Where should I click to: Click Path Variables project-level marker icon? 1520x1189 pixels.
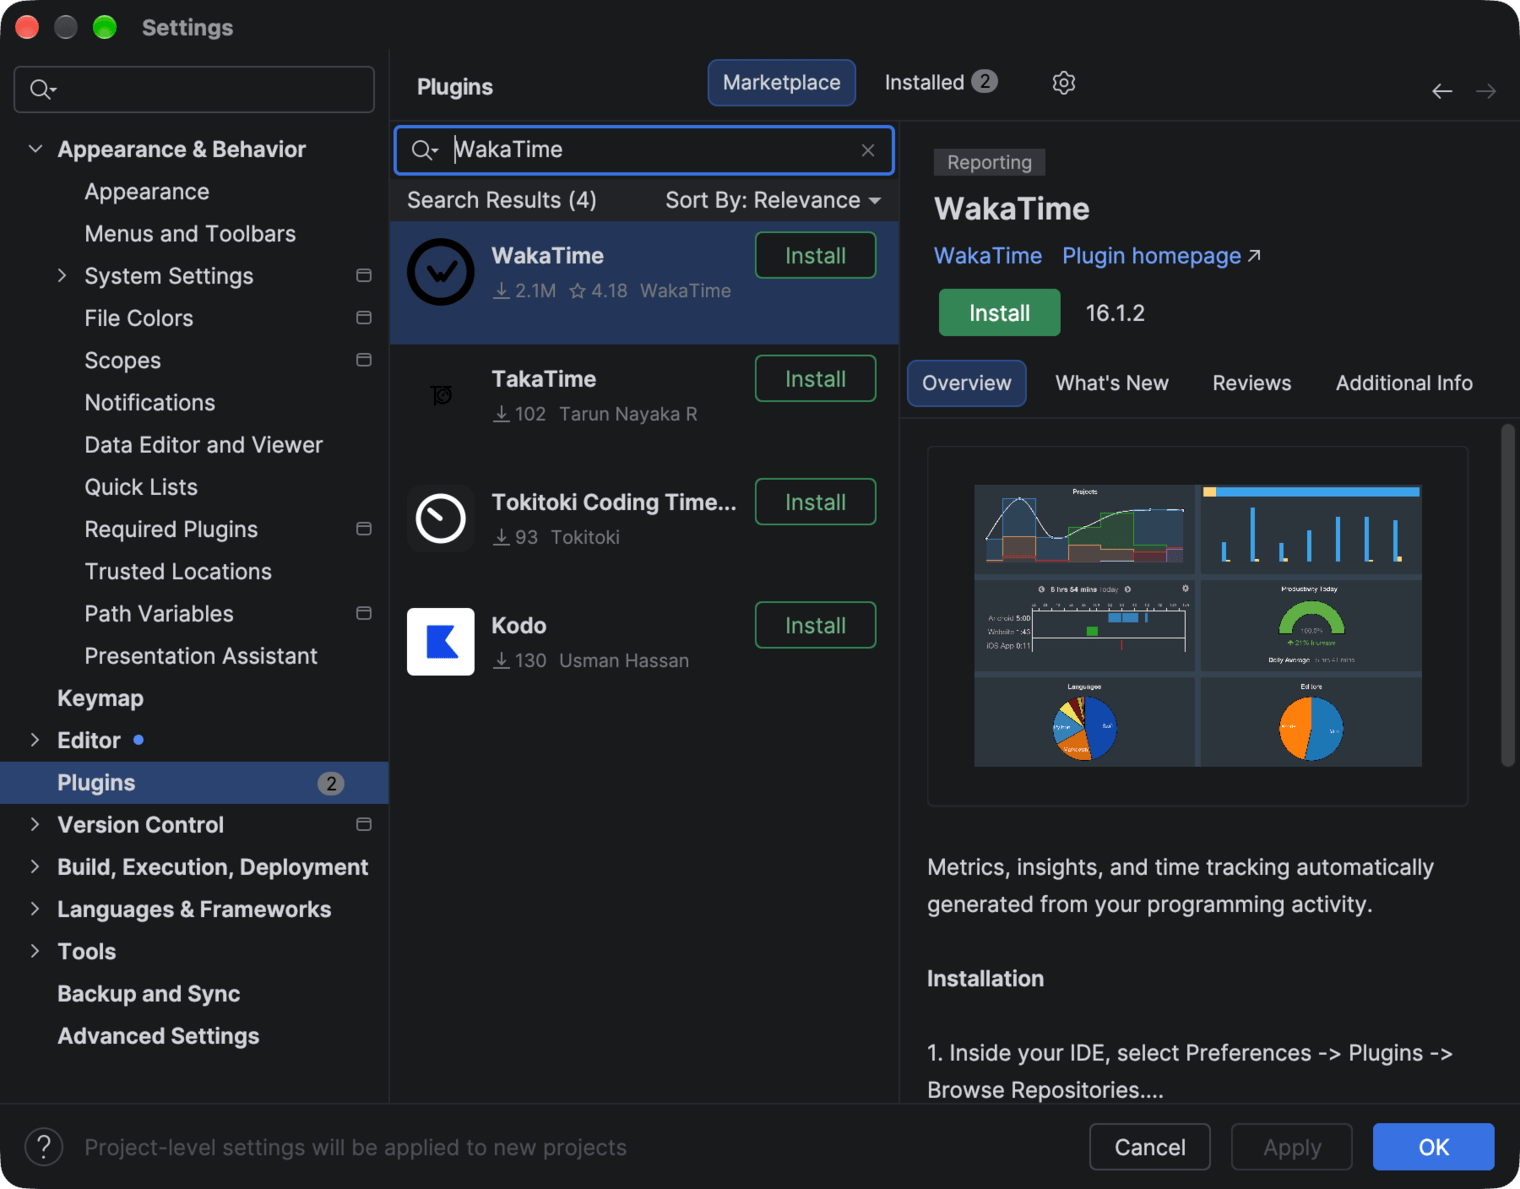point(364,613)
